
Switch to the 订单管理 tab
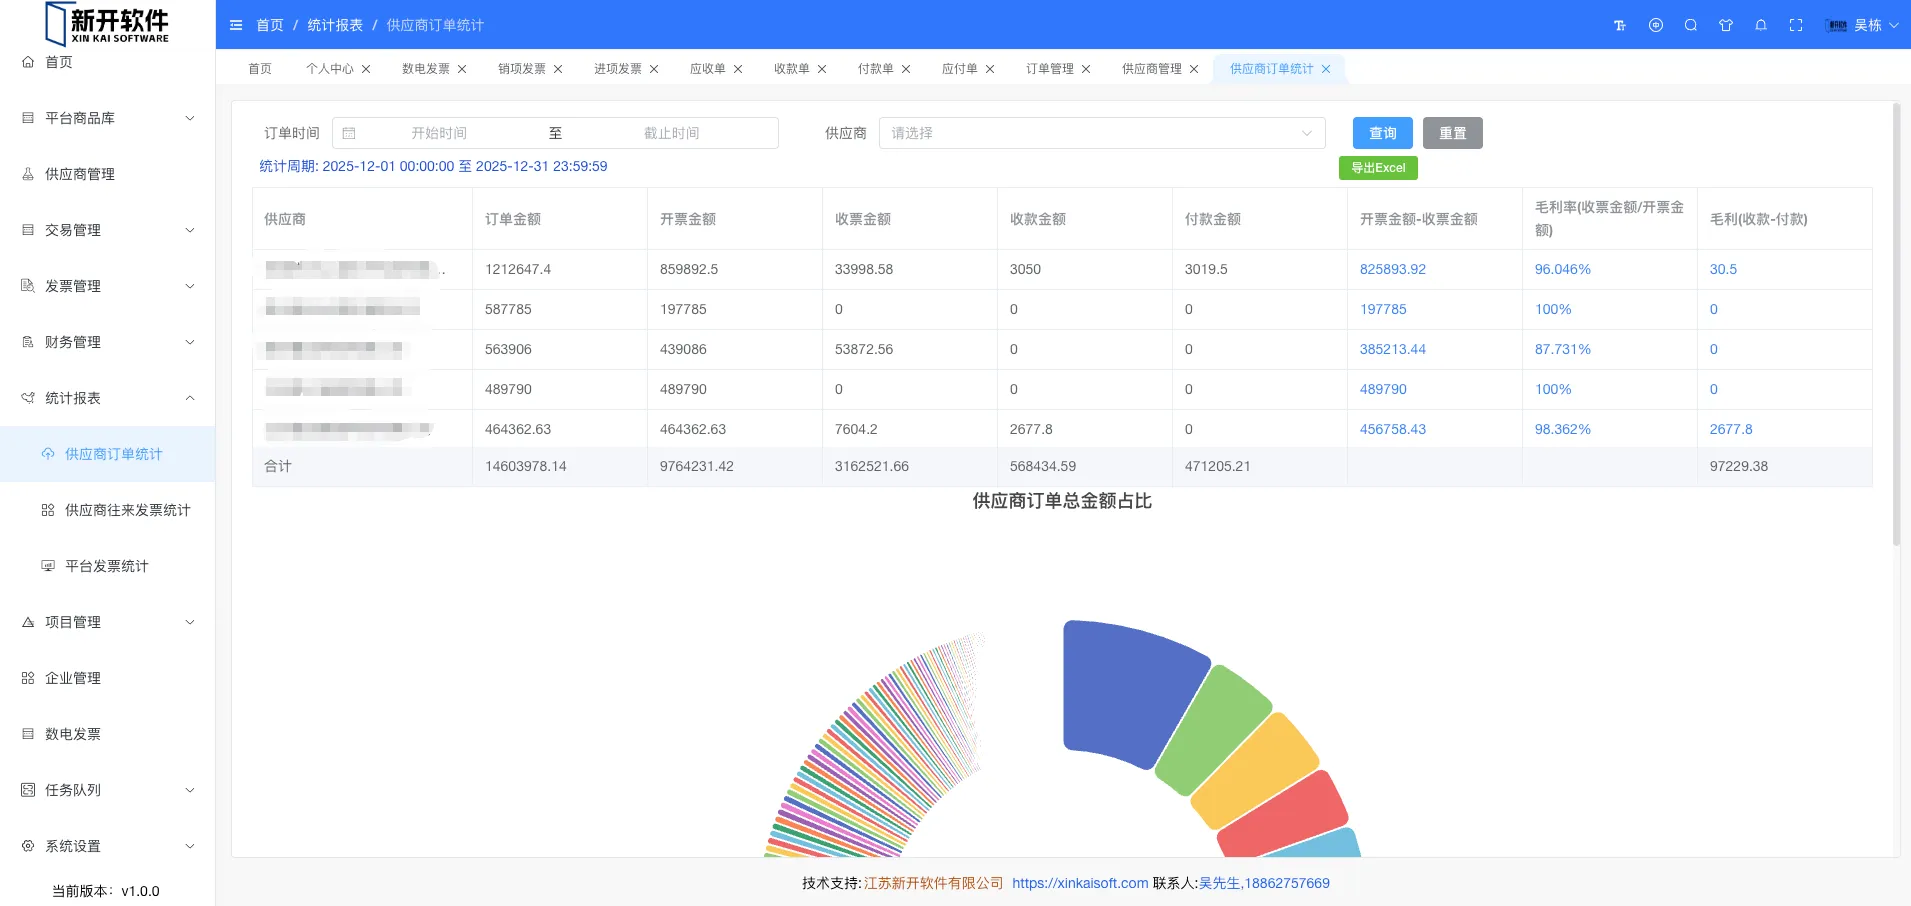coord(1049,69)
